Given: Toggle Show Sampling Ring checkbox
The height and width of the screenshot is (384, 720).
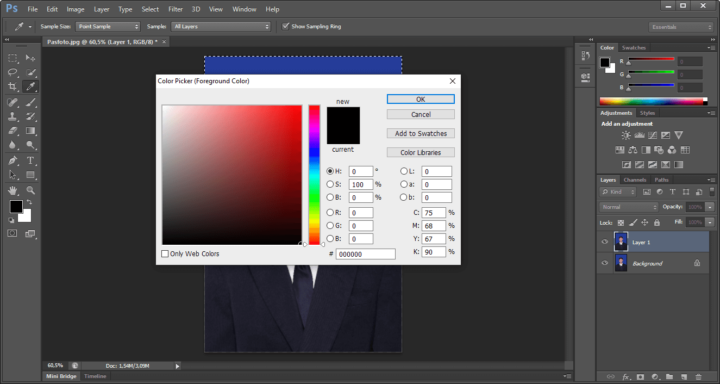Looking at the screenshot, I should pos(286,26).
